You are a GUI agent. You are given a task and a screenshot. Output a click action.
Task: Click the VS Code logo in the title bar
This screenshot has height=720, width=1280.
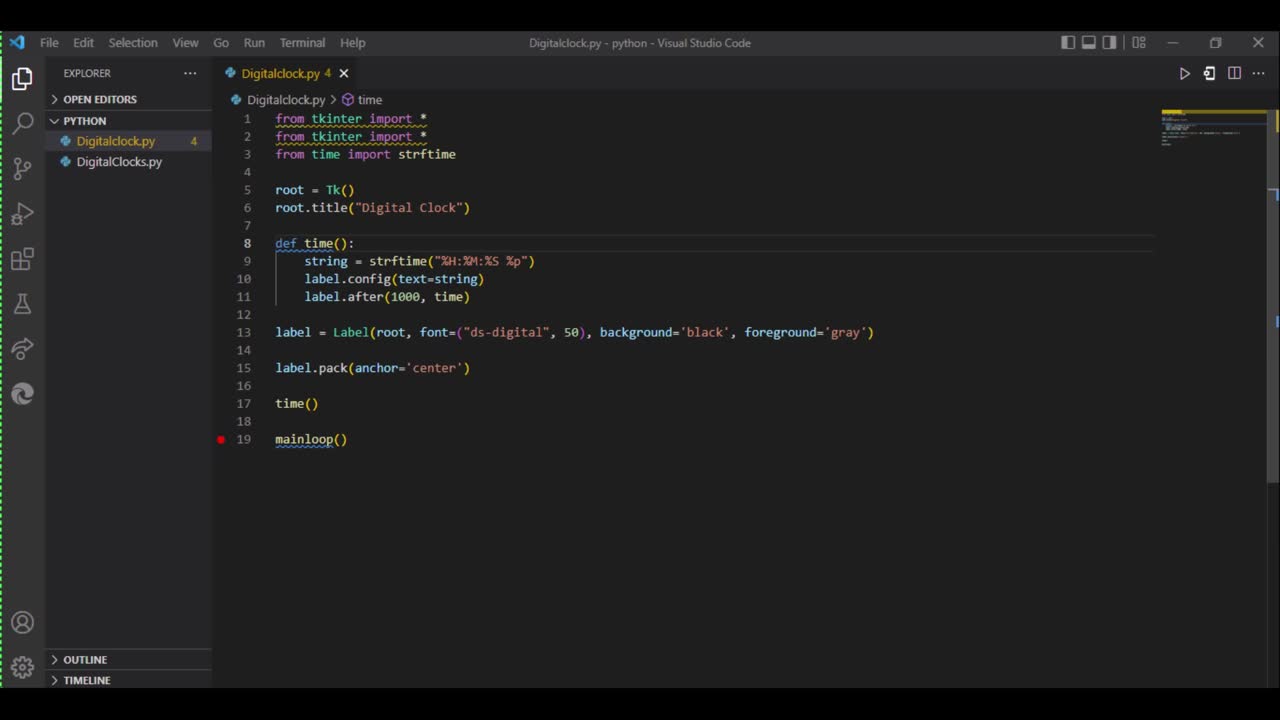tap(17, 42)
